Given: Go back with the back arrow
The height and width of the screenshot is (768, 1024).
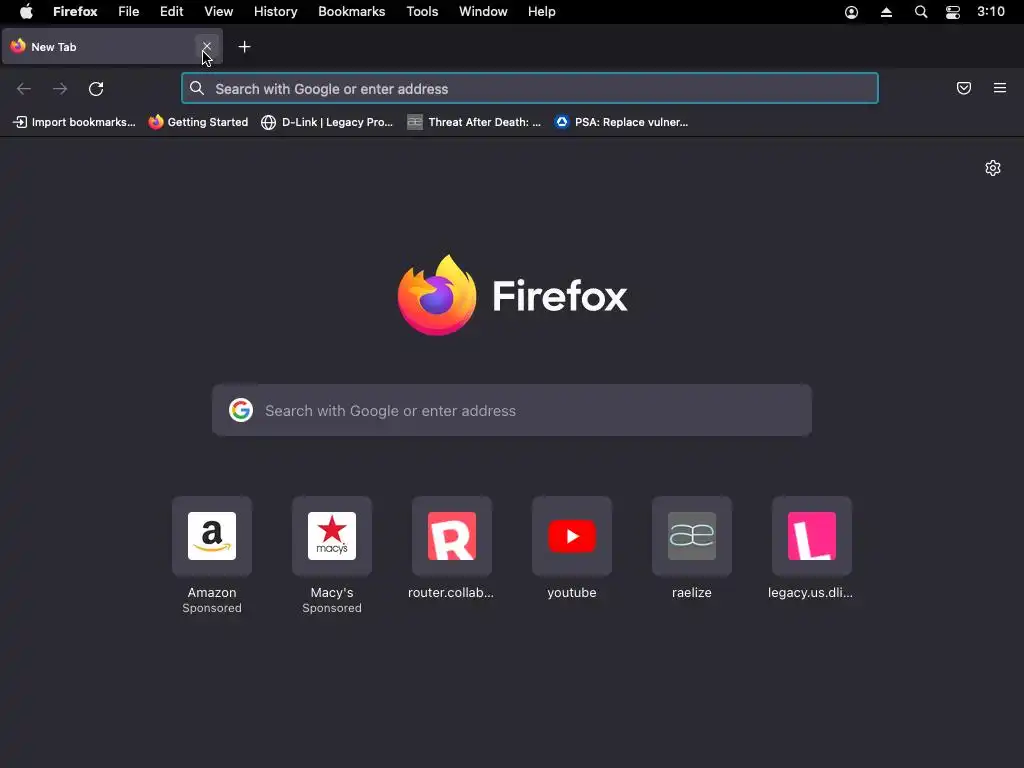Looking at the screenshot, I should (x=24, y=89).
